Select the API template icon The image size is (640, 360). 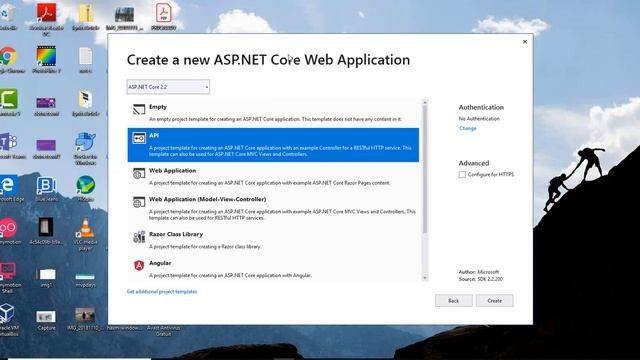click(x=139, y=138)
